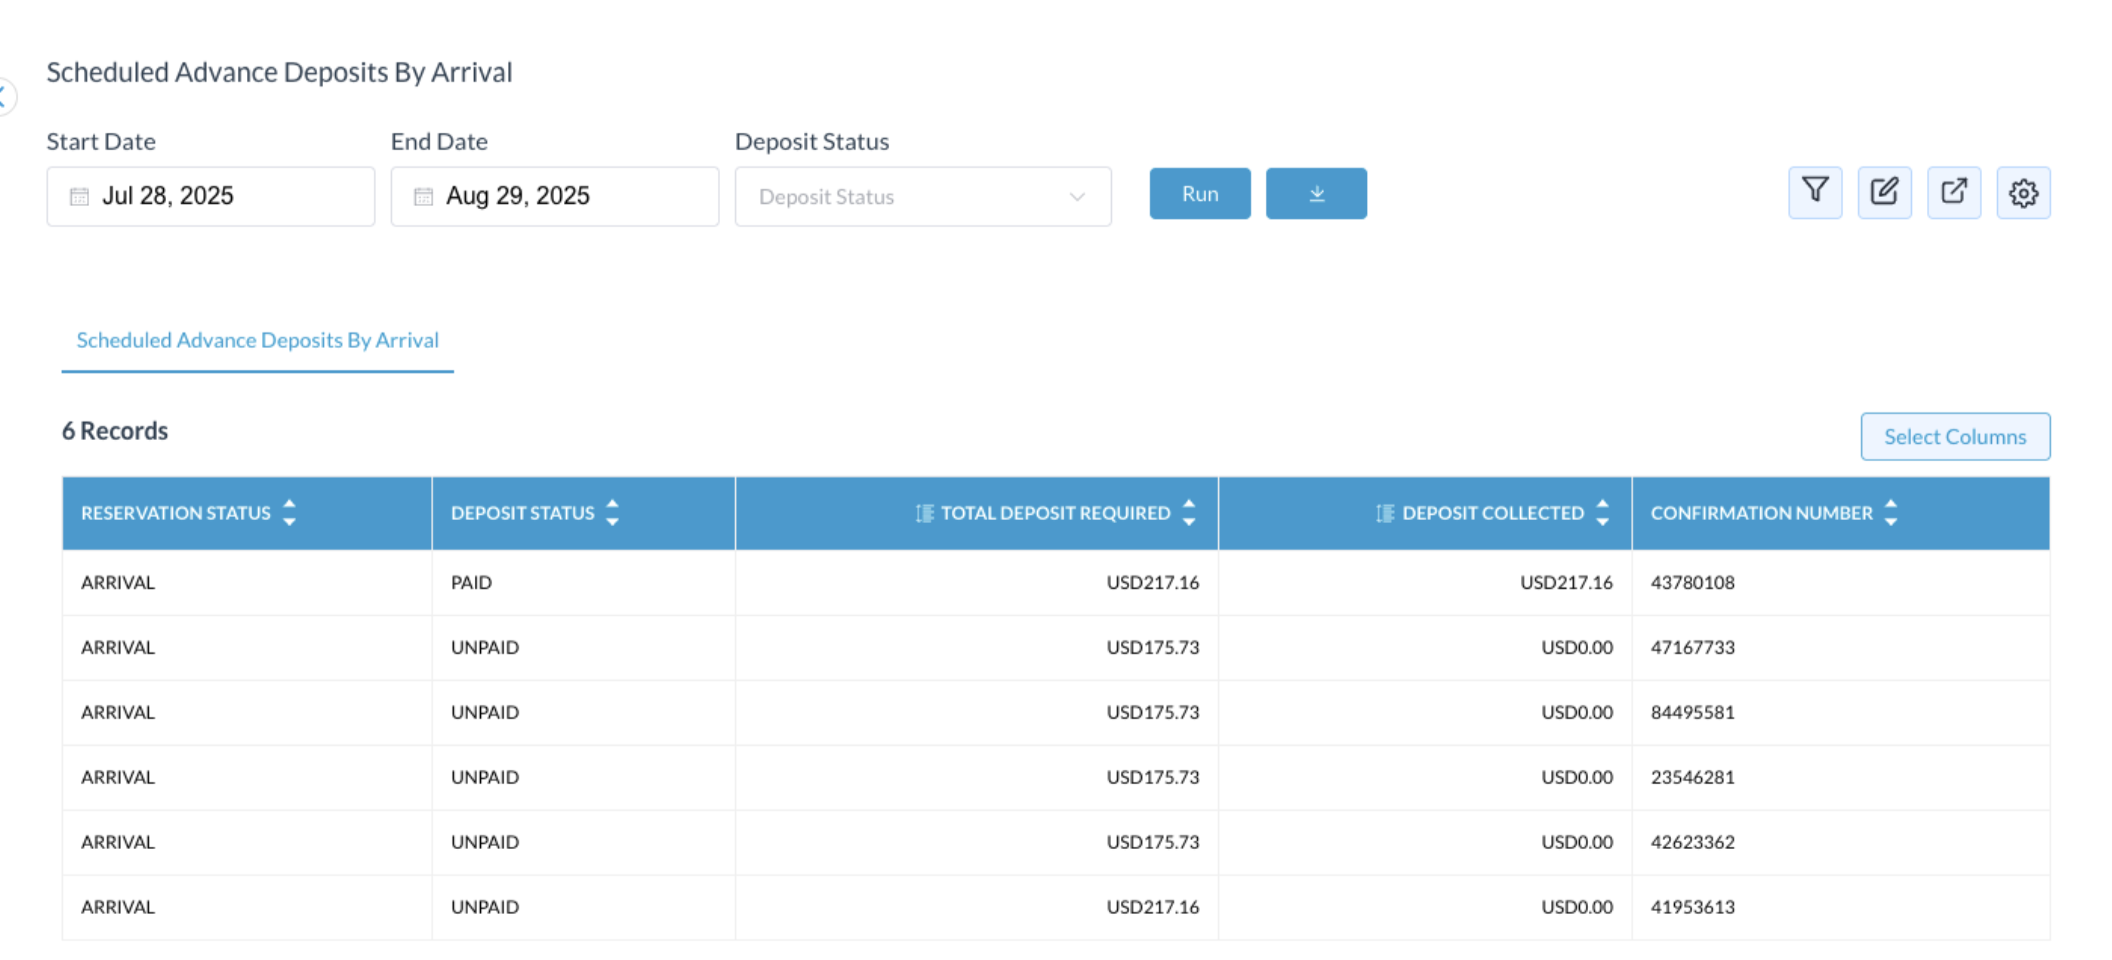Sort by Confirmation Number arrows

tap(1891, 513)
